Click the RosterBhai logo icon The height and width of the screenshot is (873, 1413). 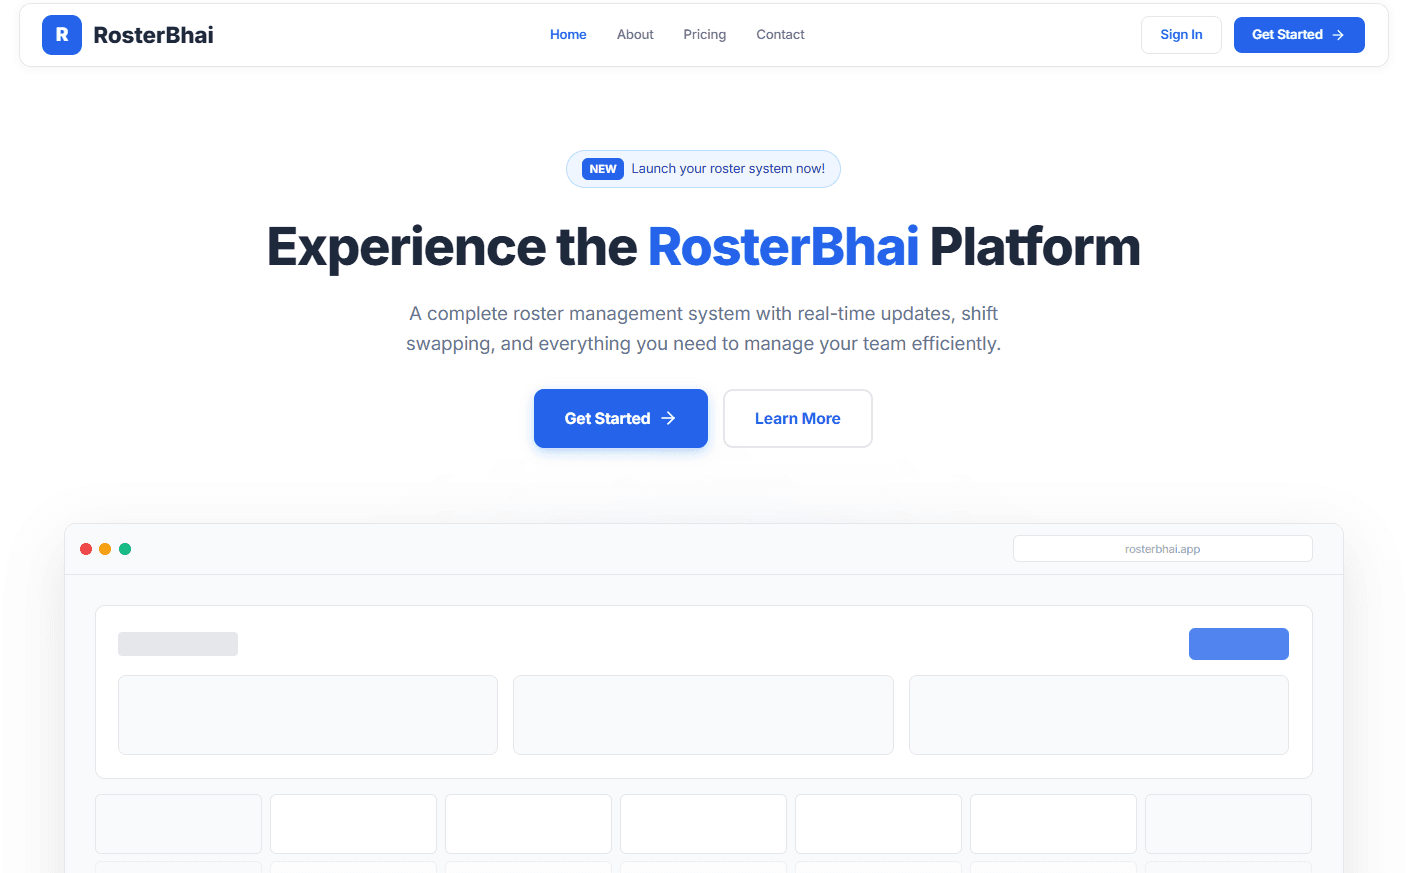click(61, 34)
